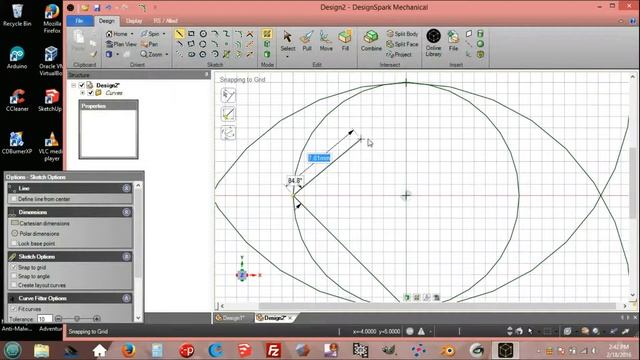Switch to the RS / Allied ribbon tab

coord(165,21)
